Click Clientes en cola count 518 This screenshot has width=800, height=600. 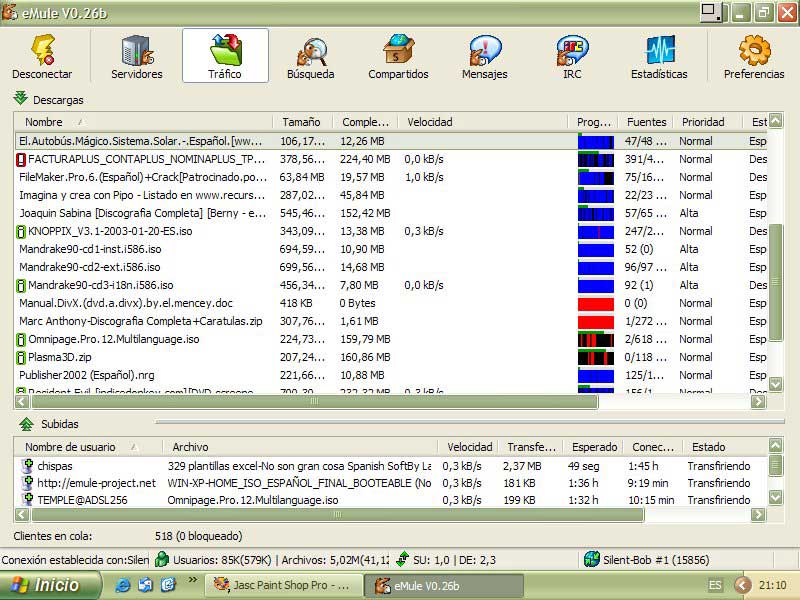[x=198, y=536]
